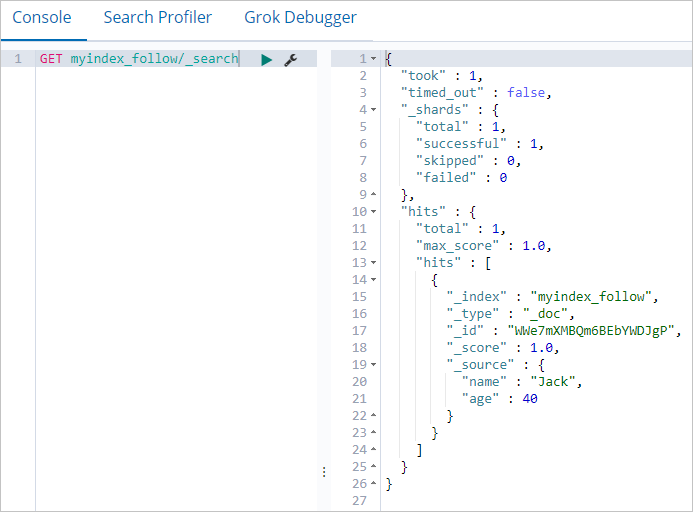Fold the closing brace at line 22
693x512 pixels.
point(373,415)
